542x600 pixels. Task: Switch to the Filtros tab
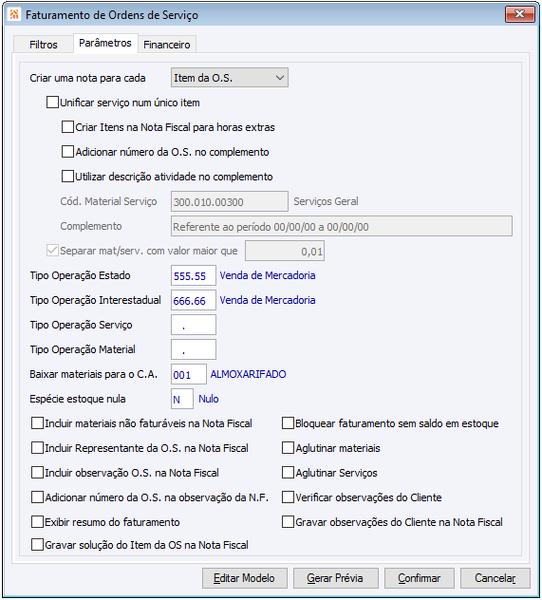click(x=43, y=44)
